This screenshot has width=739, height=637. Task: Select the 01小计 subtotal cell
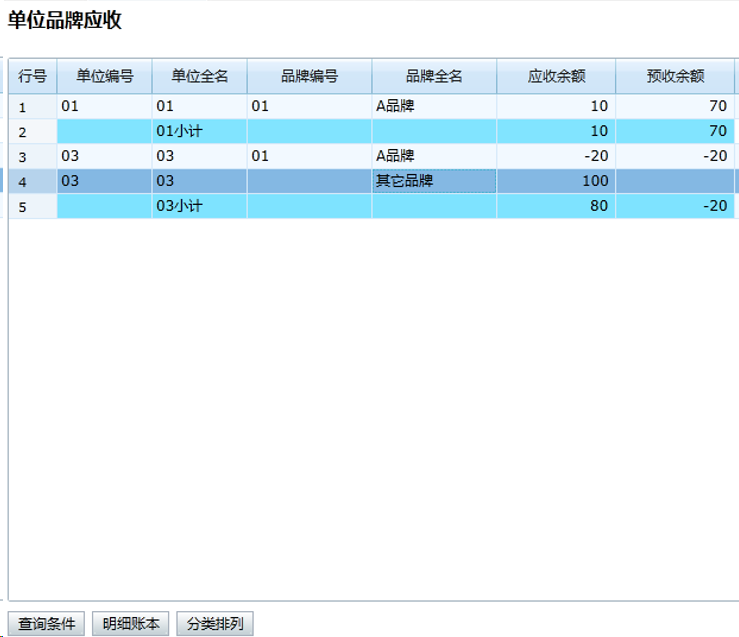pos(199,131)
